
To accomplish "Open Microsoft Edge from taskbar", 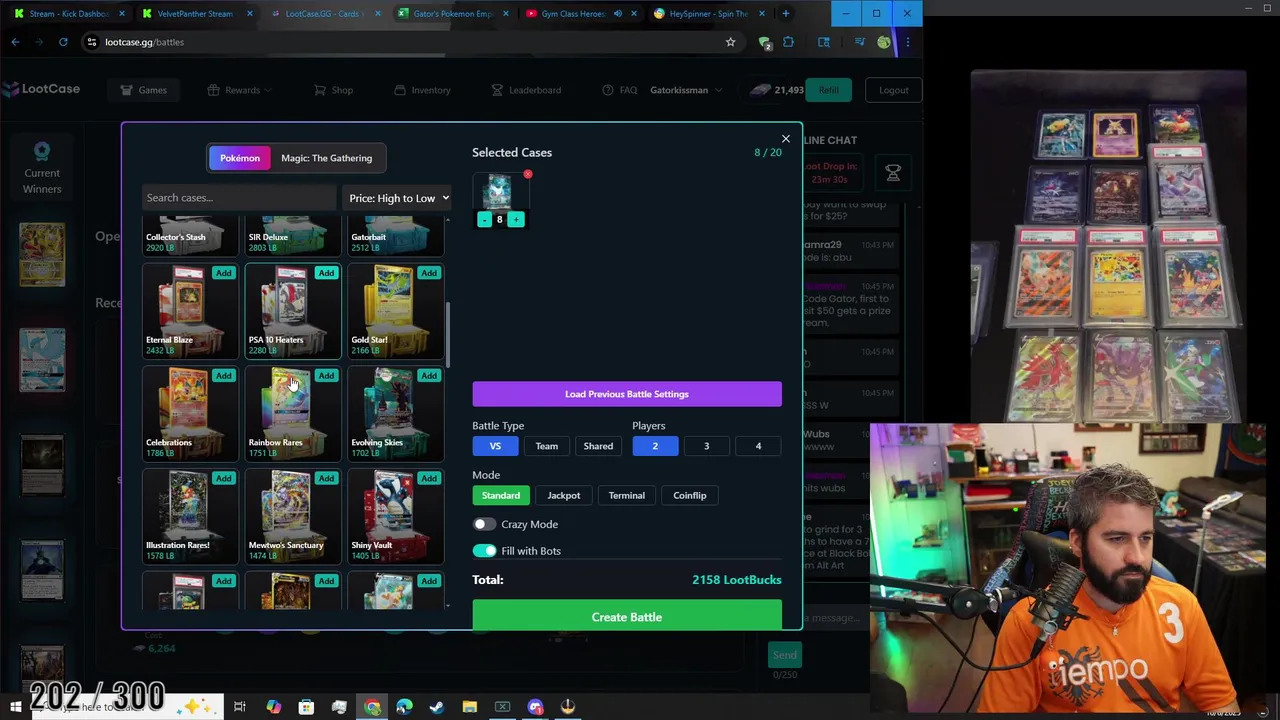I will coord(404,707).
